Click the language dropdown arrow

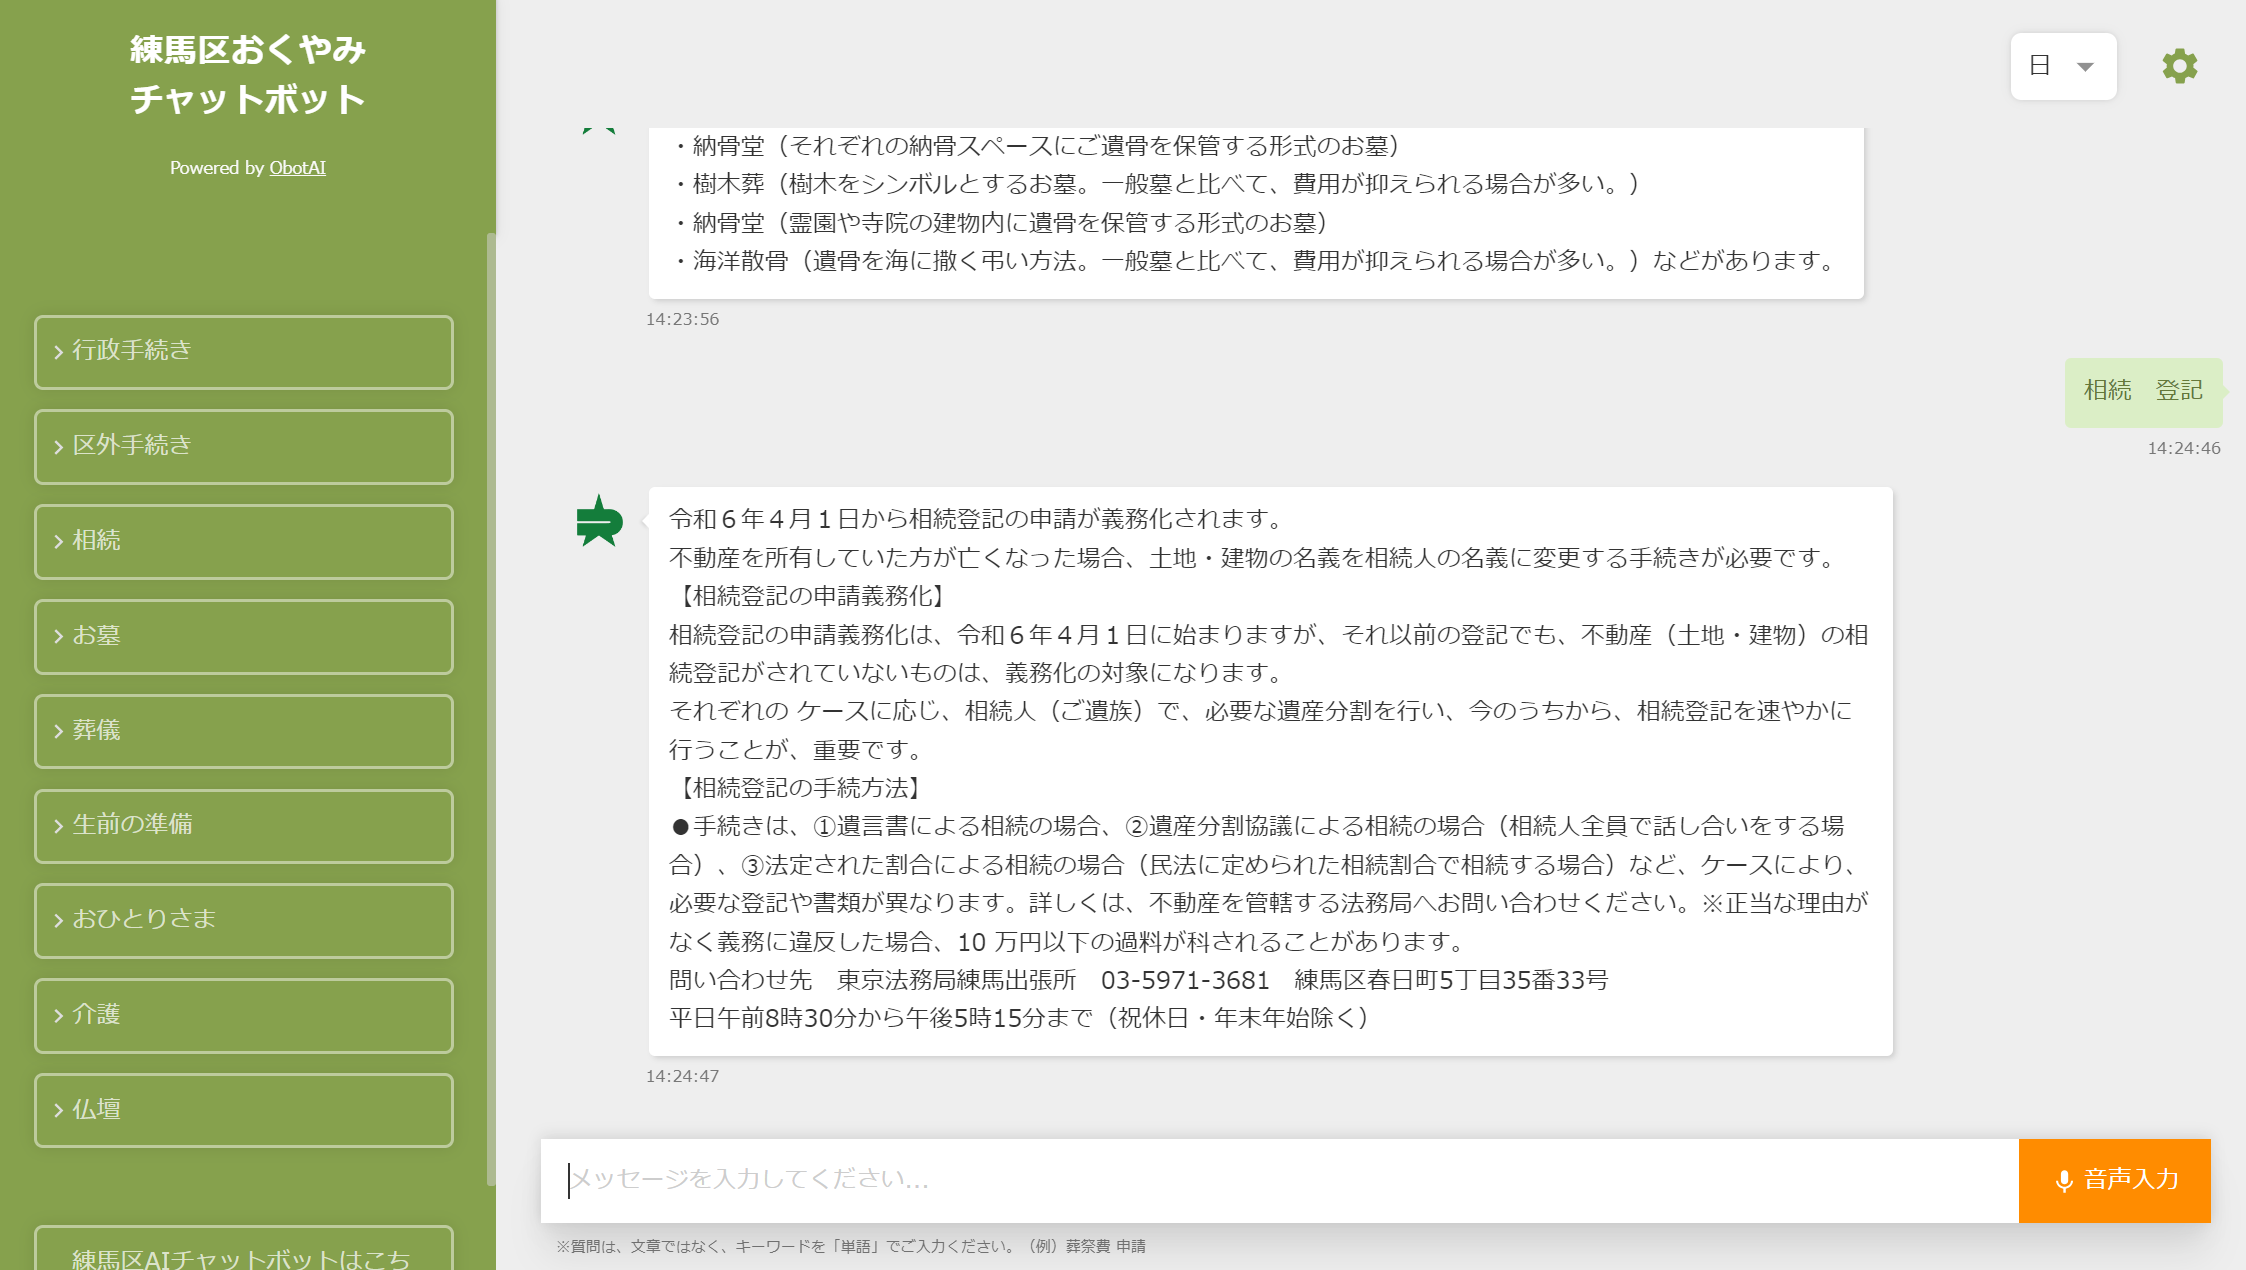[2085, 67]
